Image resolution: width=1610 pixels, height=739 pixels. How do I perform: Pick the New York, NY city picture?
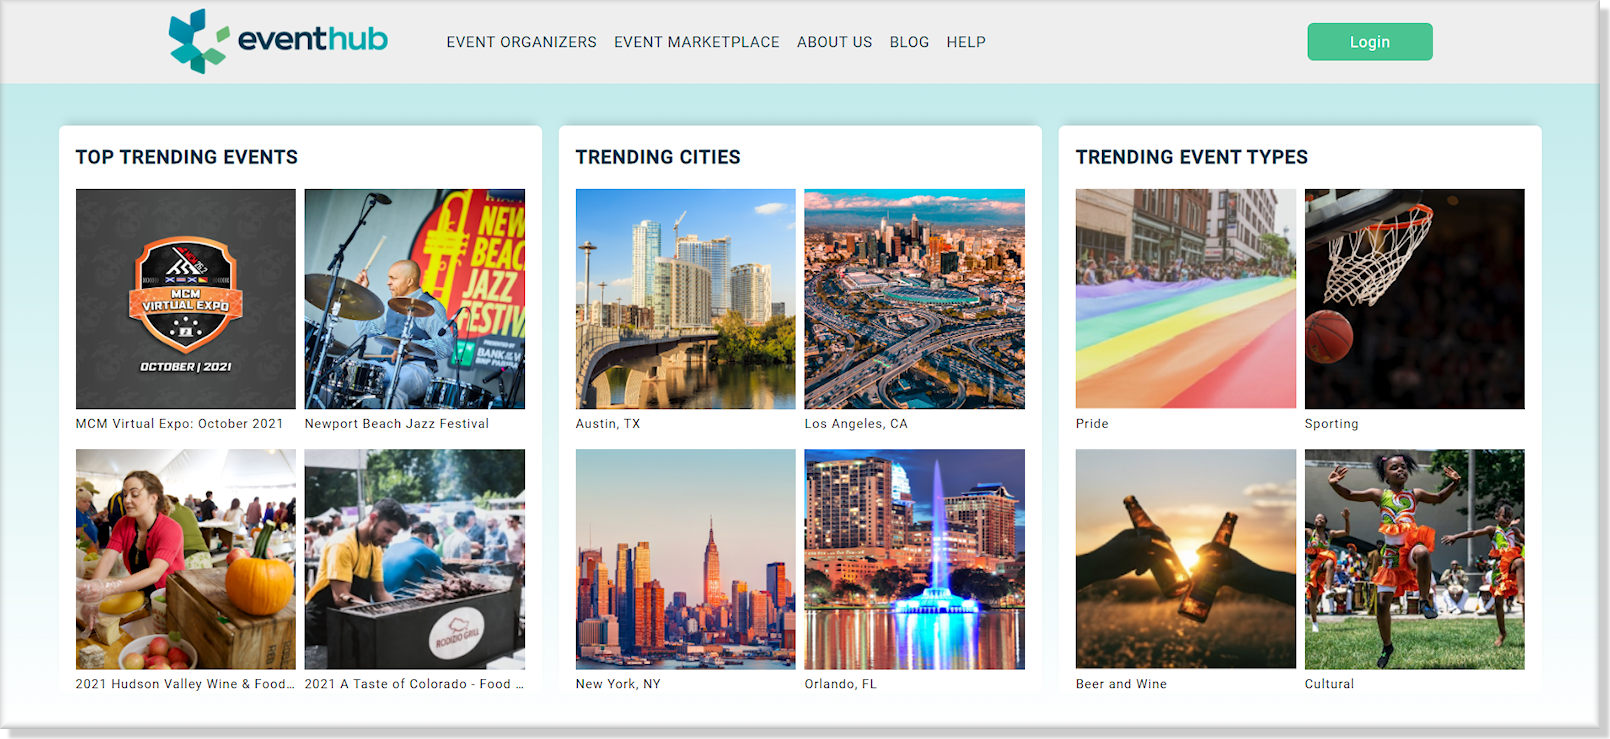click(686, 559)
